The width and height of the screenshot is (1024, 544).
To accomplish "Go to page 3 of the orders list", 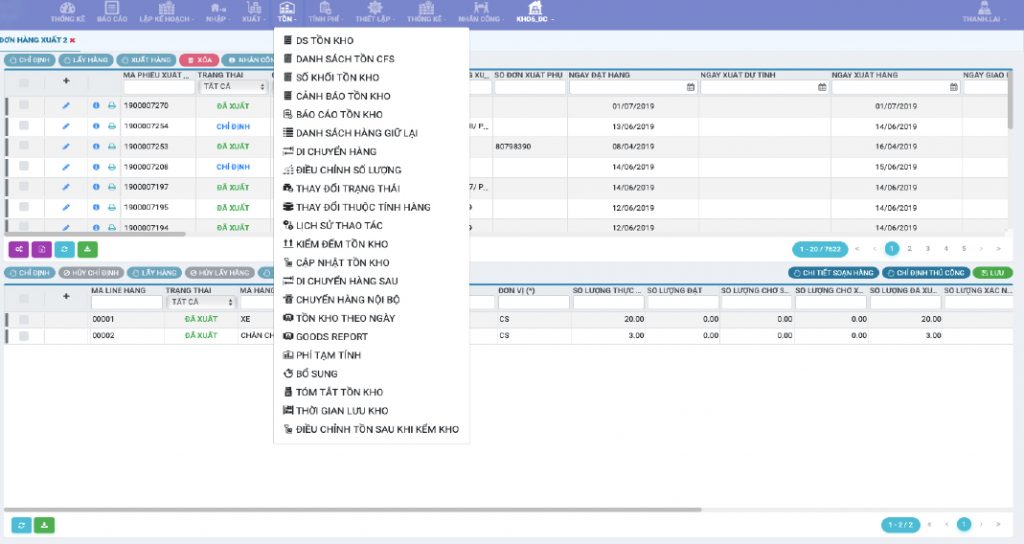I will 927,248.
